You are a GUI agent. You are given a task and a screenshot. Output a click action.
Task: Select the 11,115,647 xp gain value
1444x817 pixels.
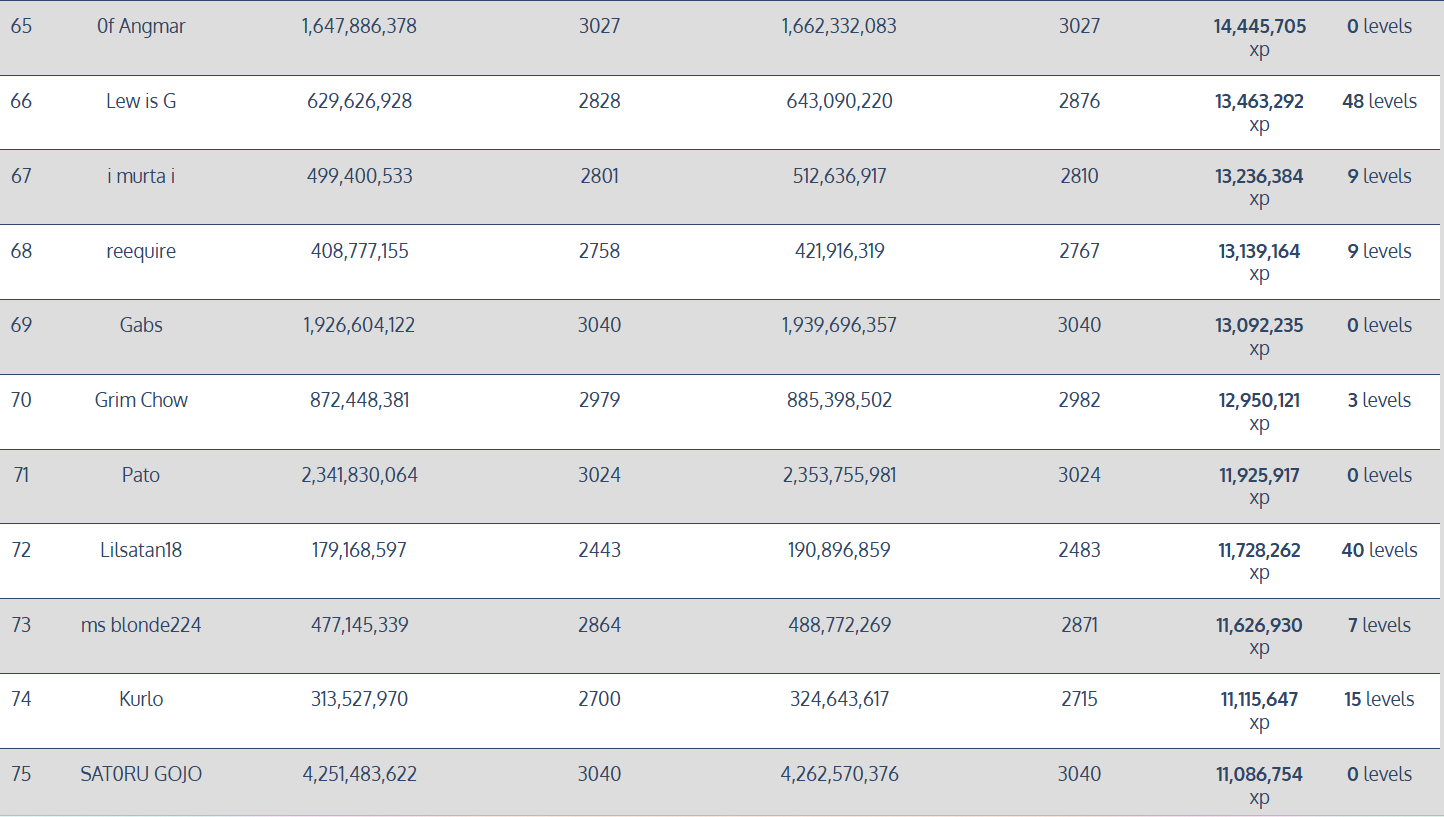tap(1259, 700)
